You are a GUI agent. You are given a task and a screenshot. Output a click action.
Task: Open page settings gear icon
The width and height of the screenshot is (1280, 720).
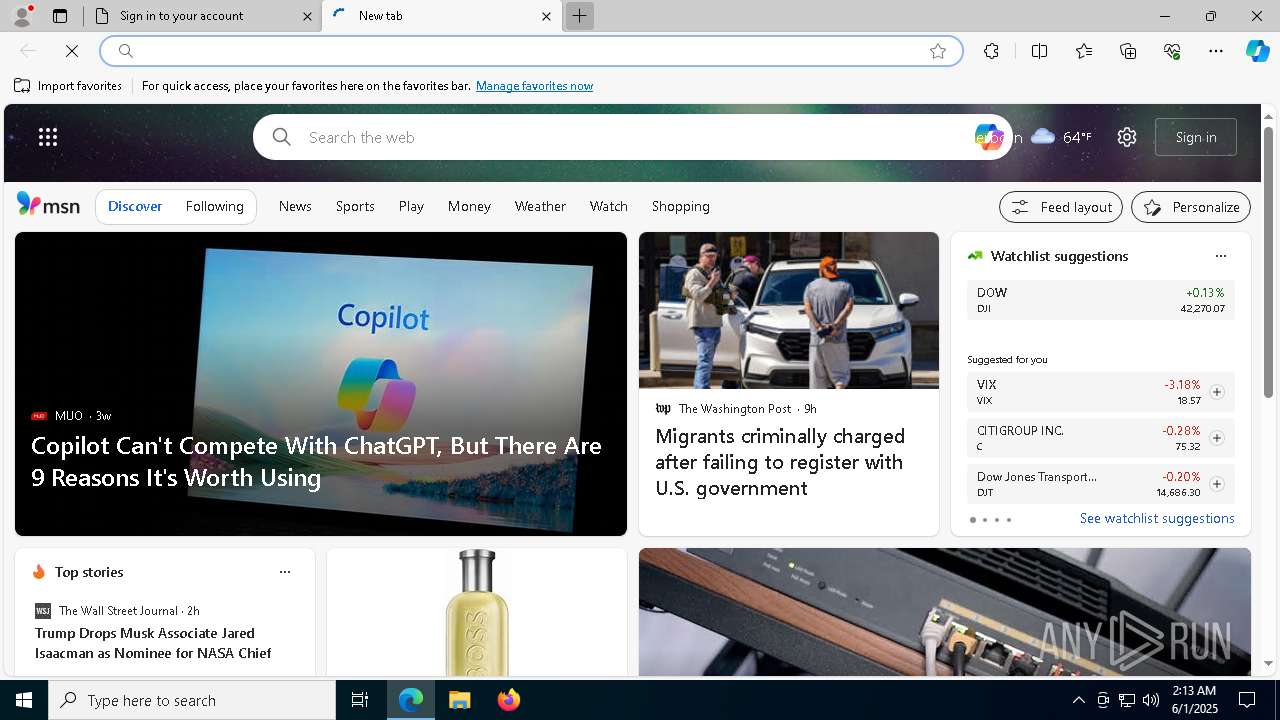(x=1127, y=137)
